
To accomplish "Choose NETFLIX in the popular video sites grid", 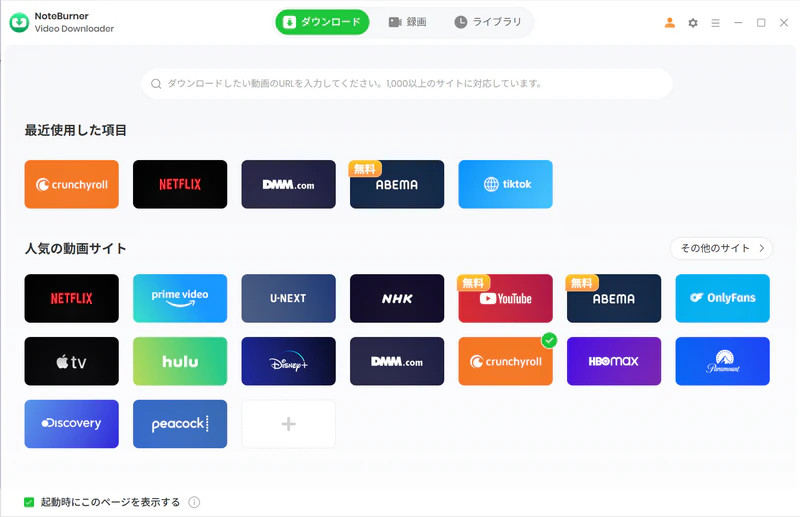I will click(71, 298).
